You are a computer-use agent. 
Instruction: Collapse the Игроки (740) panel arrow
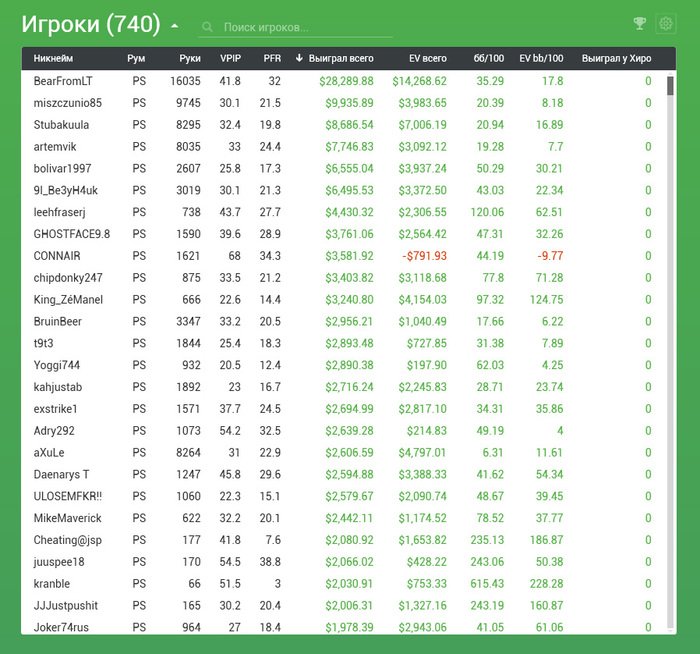(x=175, y=26)
